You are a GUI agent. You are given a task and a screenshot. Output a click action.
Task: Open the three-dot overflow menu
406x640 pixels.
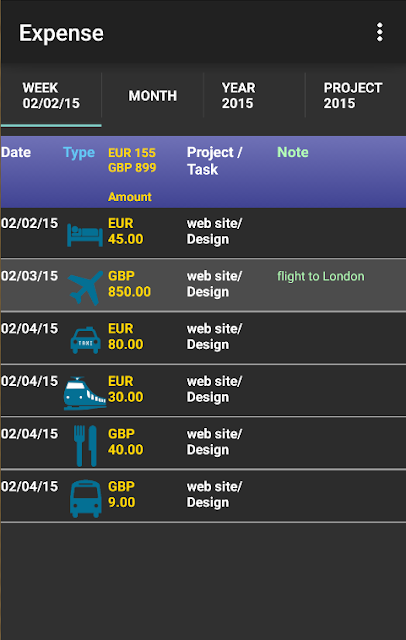[379, 32]
